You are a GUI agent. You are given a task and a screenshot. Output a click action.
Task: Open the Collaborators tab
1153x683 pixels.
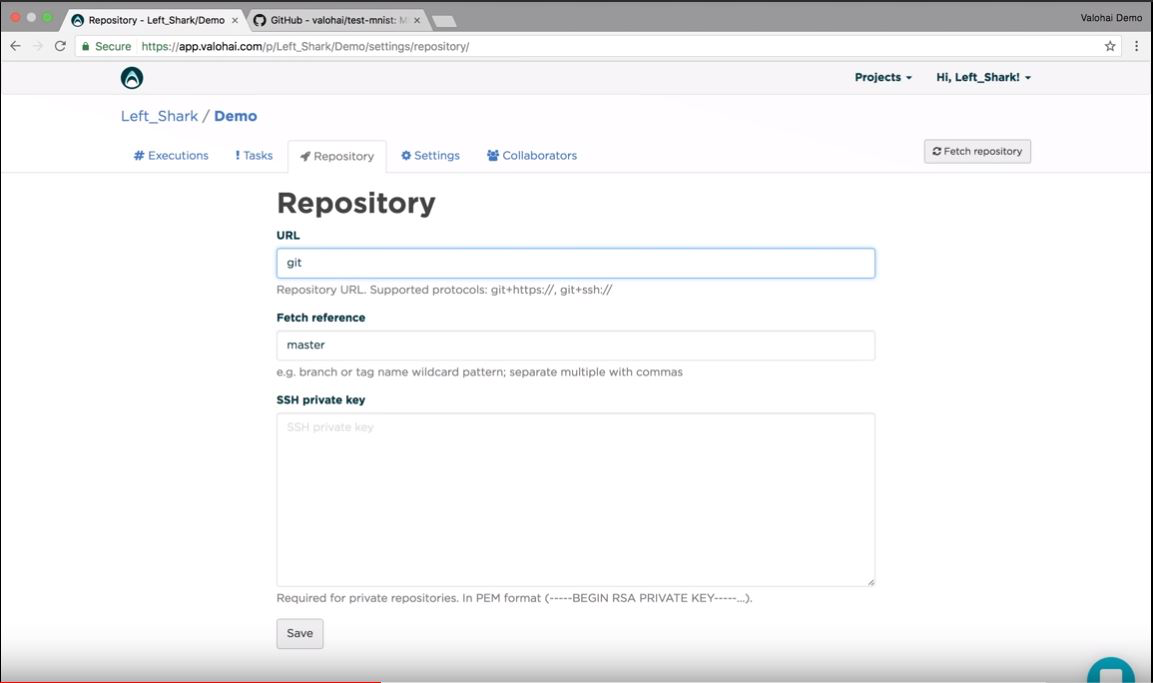(x=532, y=156)
